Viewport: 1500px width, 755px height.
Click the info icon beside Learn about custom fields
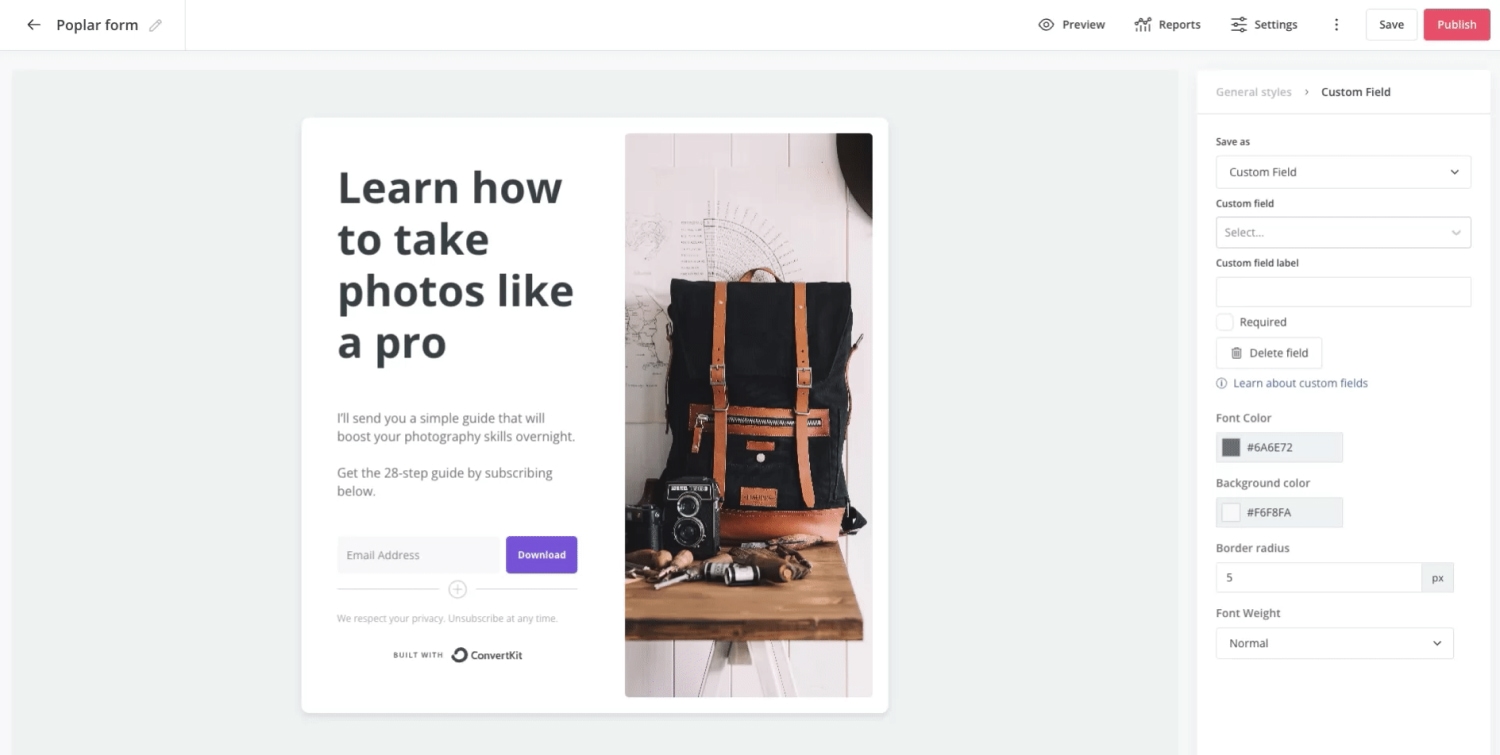point(1222,383)
